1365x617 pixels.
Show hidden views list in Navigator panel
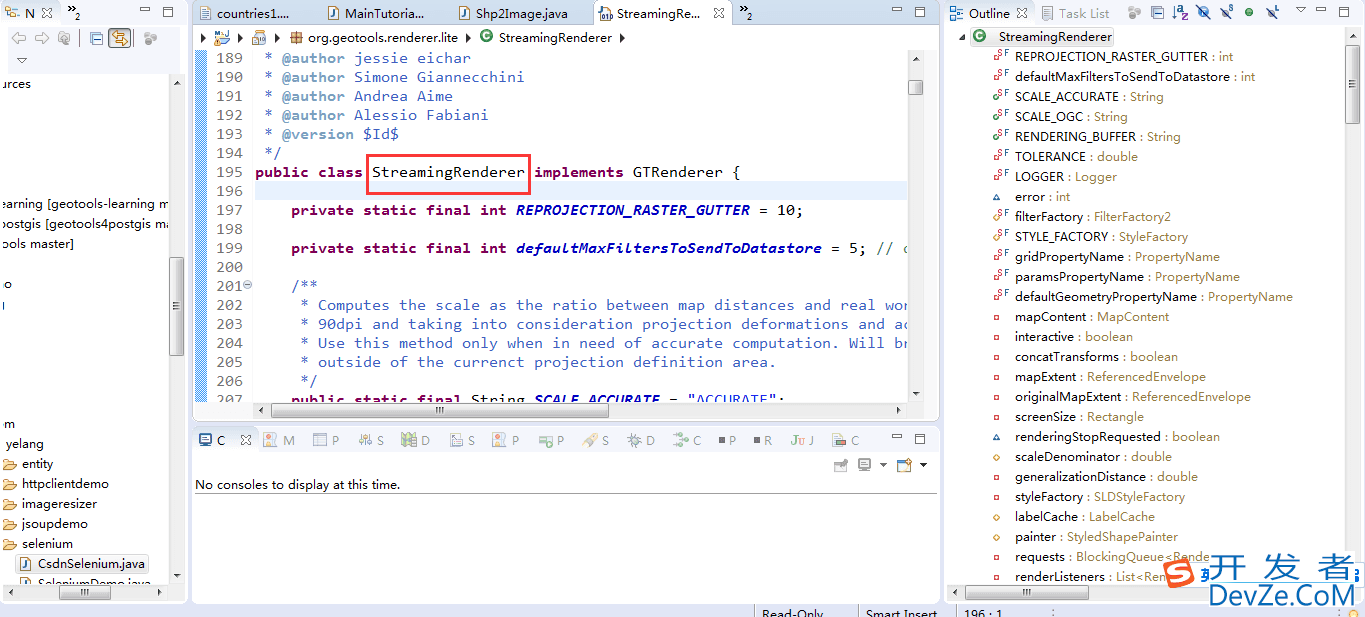[74, 13]
